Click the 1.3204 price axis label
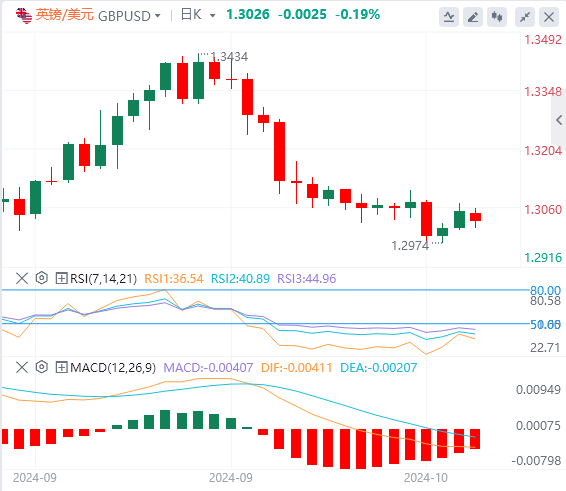This screenshot has height=491, width=566. tap(543, 151)
